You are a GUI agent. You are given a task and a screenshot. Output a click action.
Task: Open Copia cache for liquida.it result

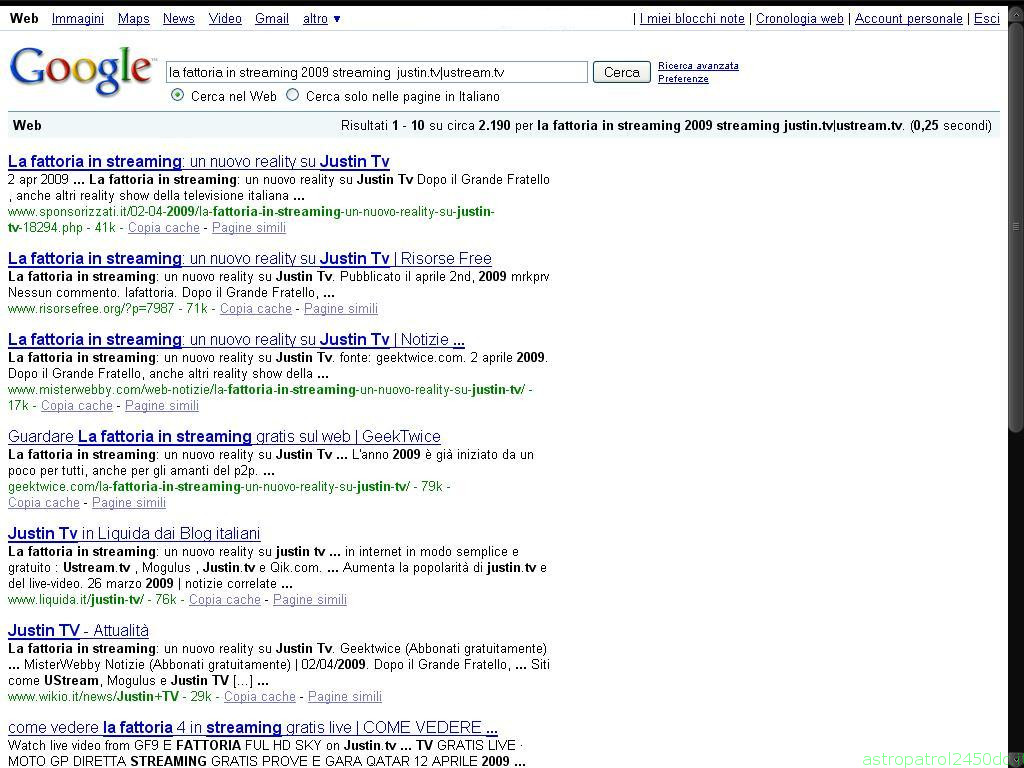pyautogui.click(x=225, y=600)
